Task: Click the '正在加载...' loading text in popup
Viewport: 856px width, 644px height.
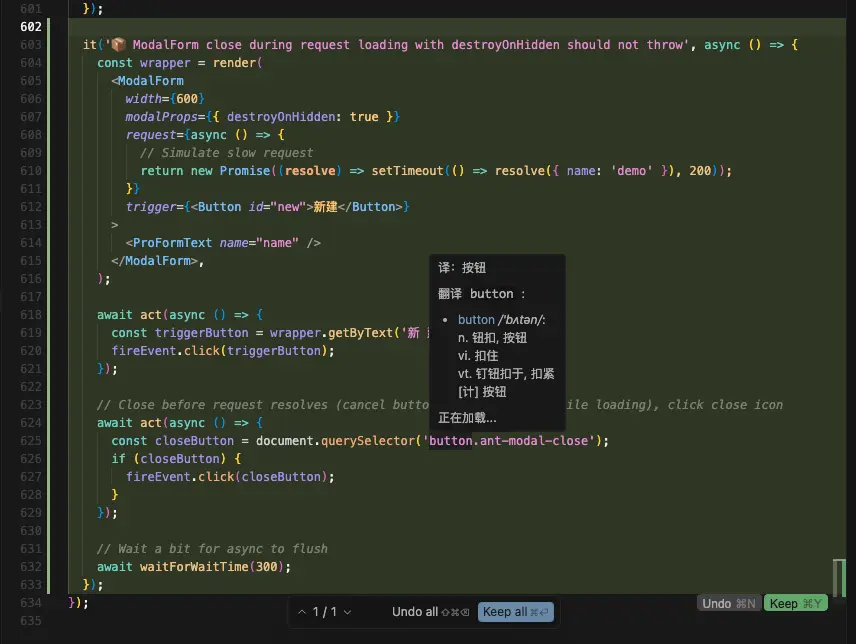Action: click(x=467, y=418)
